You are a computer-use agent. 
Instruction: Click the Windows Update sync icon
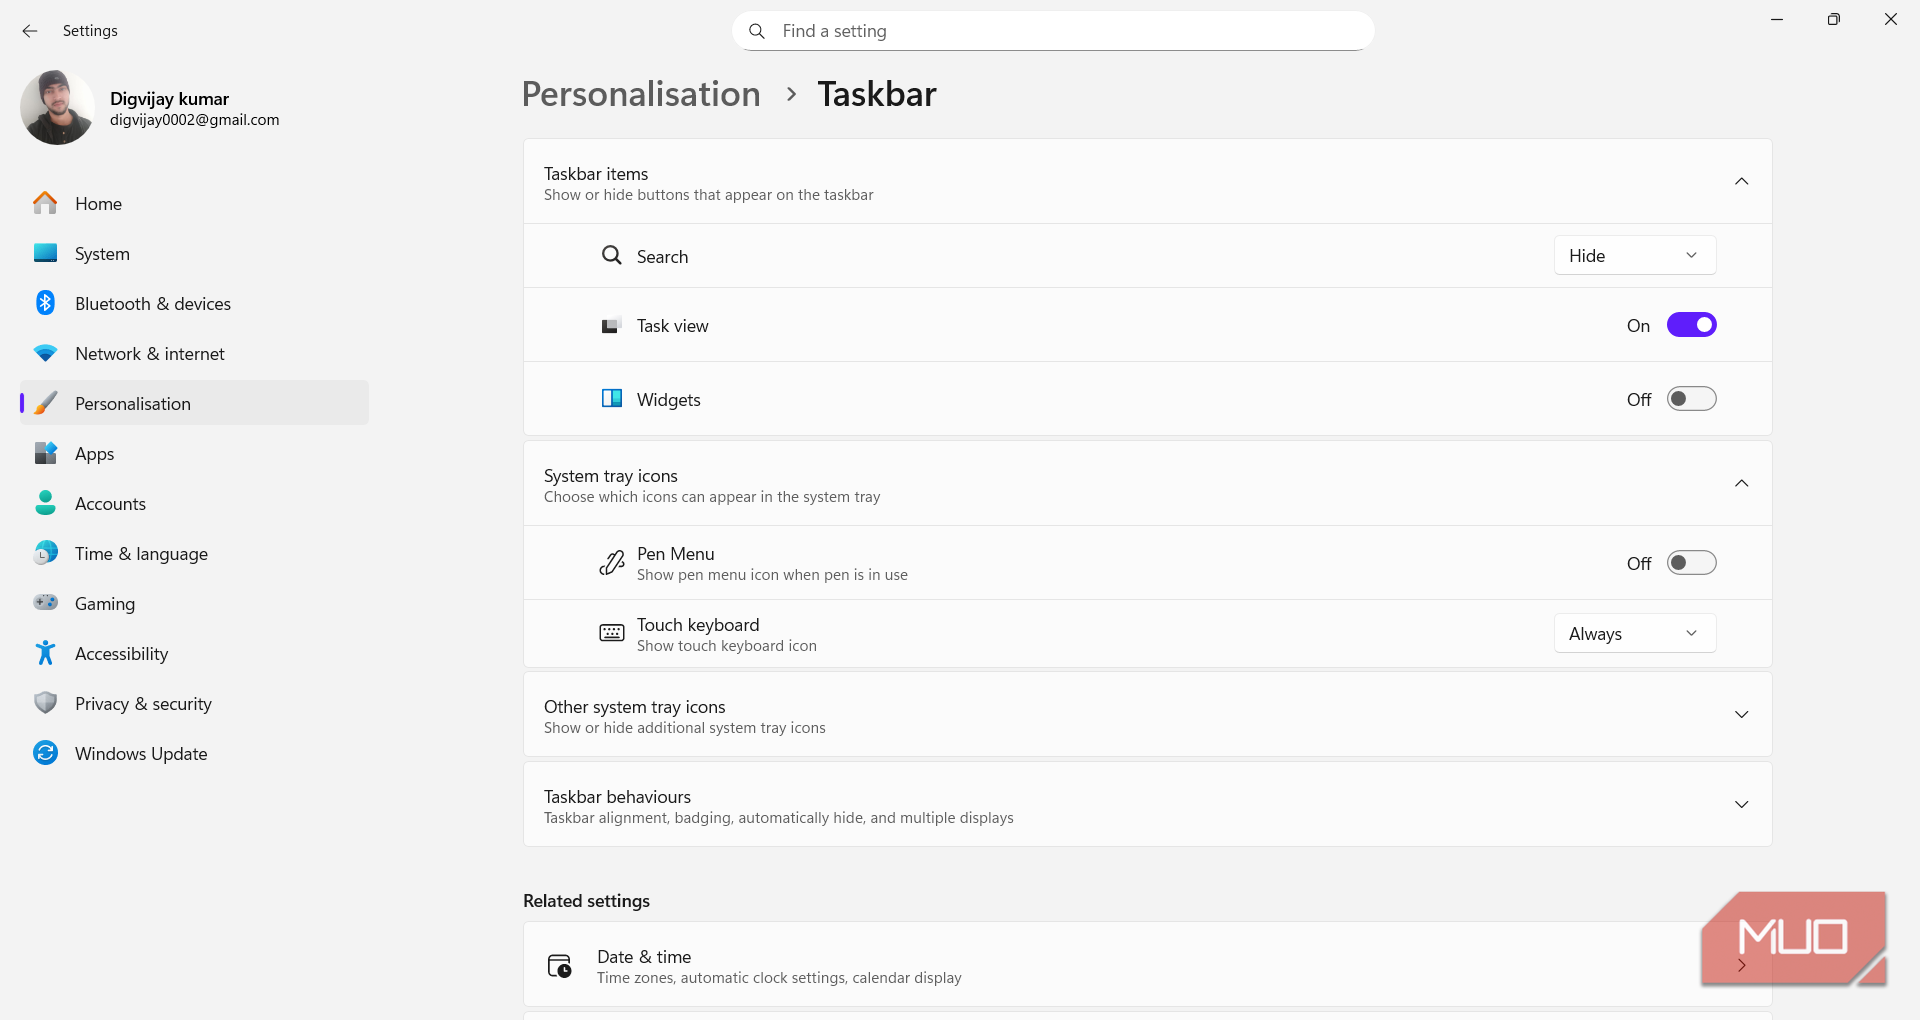(45, 753)
